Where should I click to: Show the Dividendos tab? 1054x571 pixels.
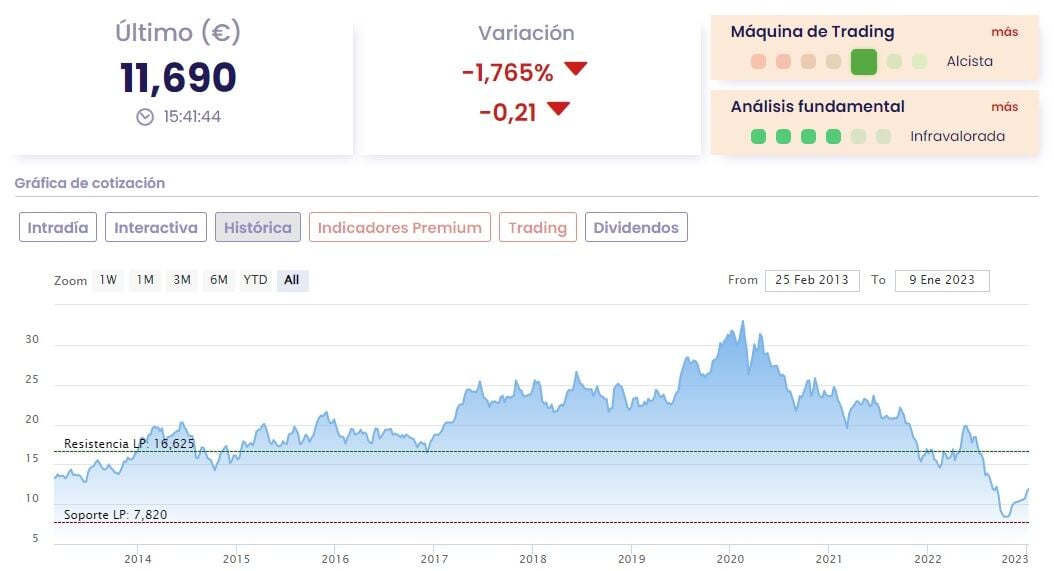pyautogui.click(x=636, y=228)
